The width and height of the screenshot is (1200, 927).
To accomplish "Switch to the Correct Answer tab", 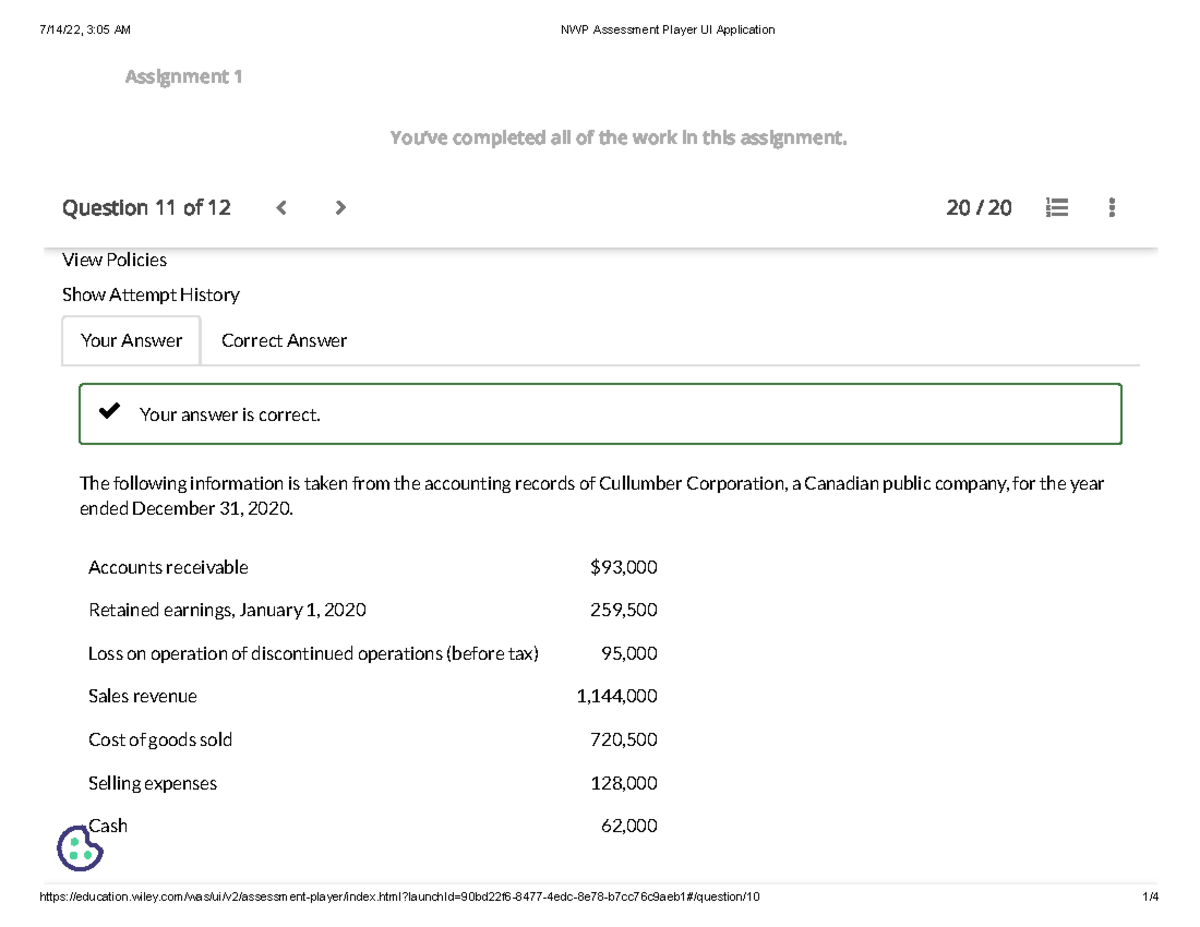I will pos(283,340).
